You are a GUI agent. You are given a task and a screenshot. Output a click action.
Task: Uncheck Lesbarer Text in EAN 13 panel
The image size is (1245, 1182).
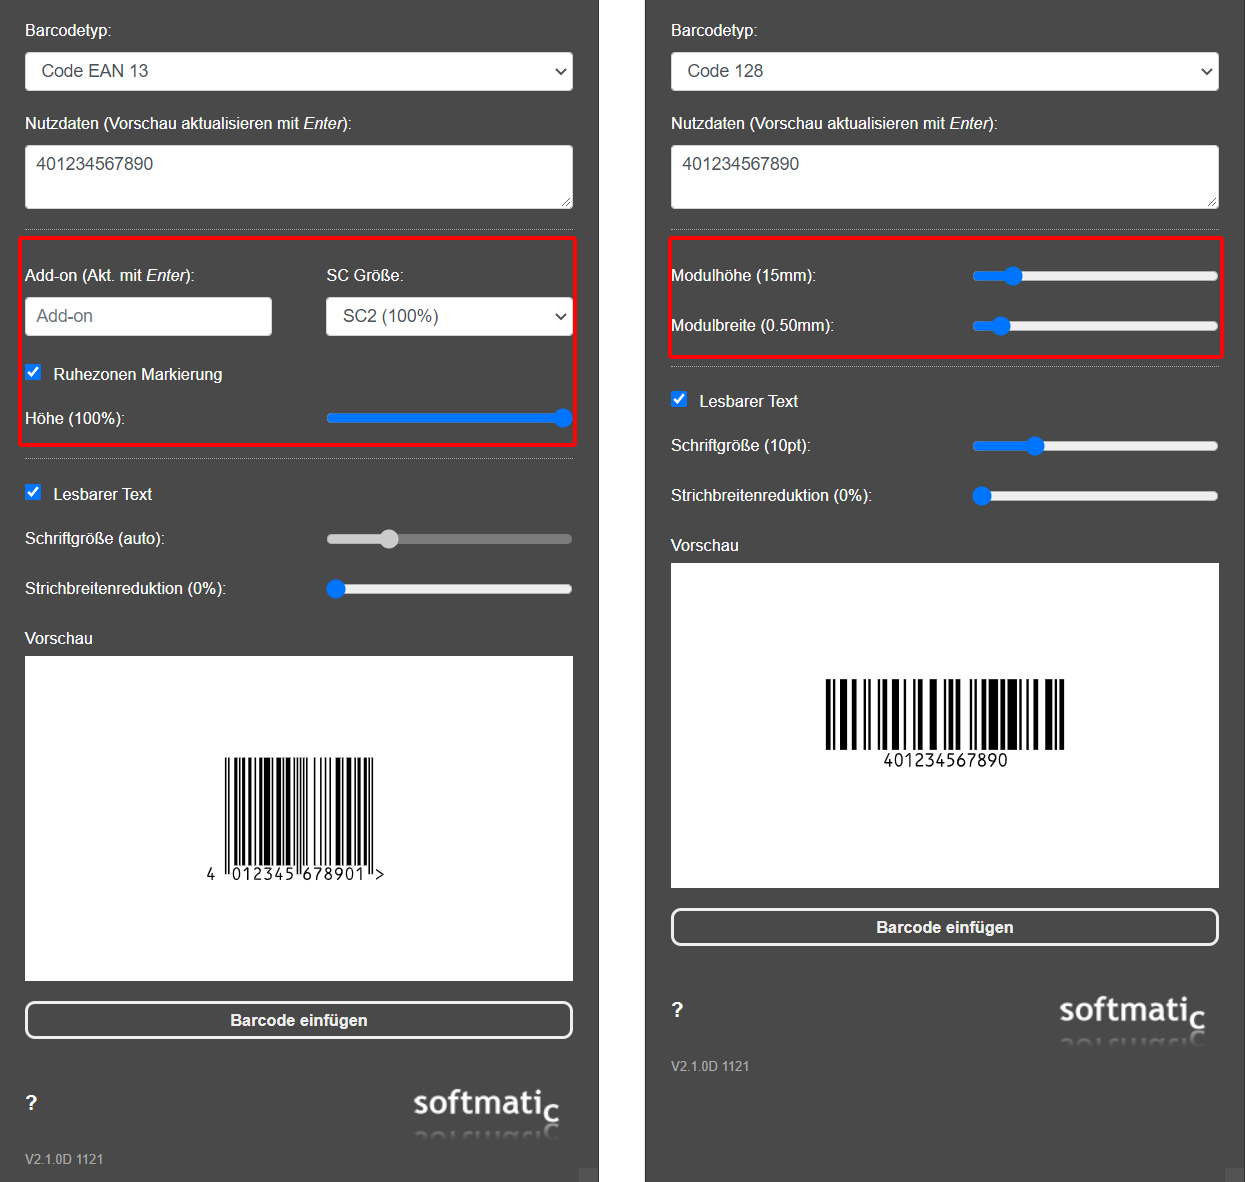pyautogui.click(x=34, y=493)
